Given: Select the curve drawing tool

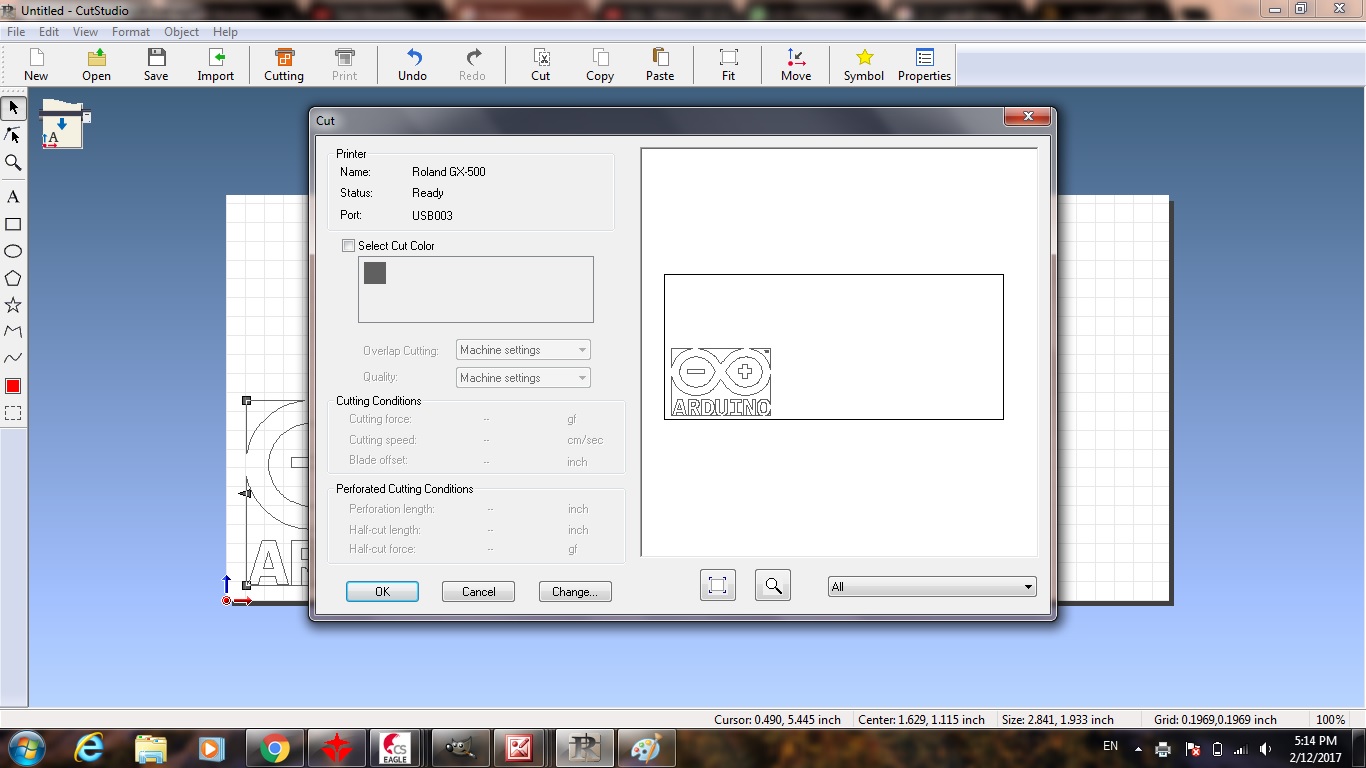Looking at the screenshot, I should [13, 358].
